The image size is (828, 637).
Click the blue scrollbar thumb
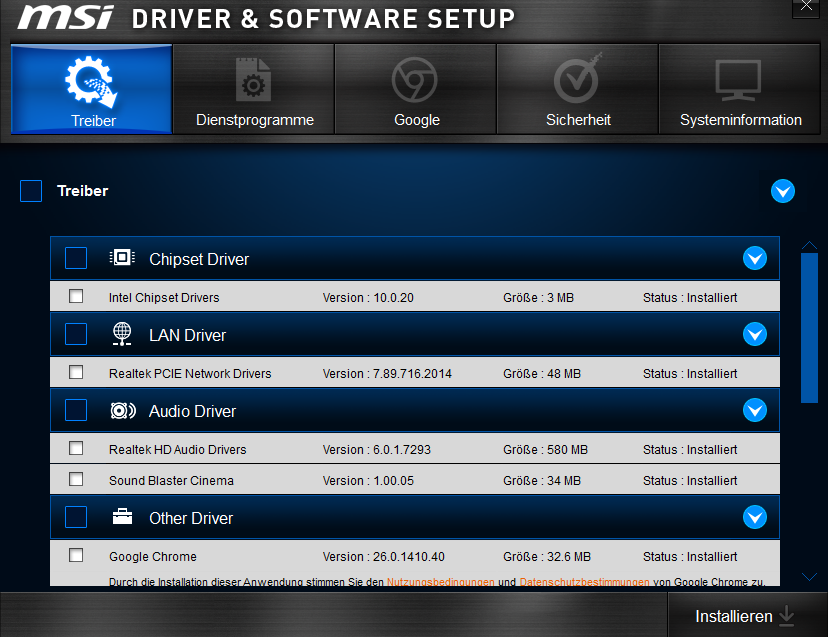809,327
